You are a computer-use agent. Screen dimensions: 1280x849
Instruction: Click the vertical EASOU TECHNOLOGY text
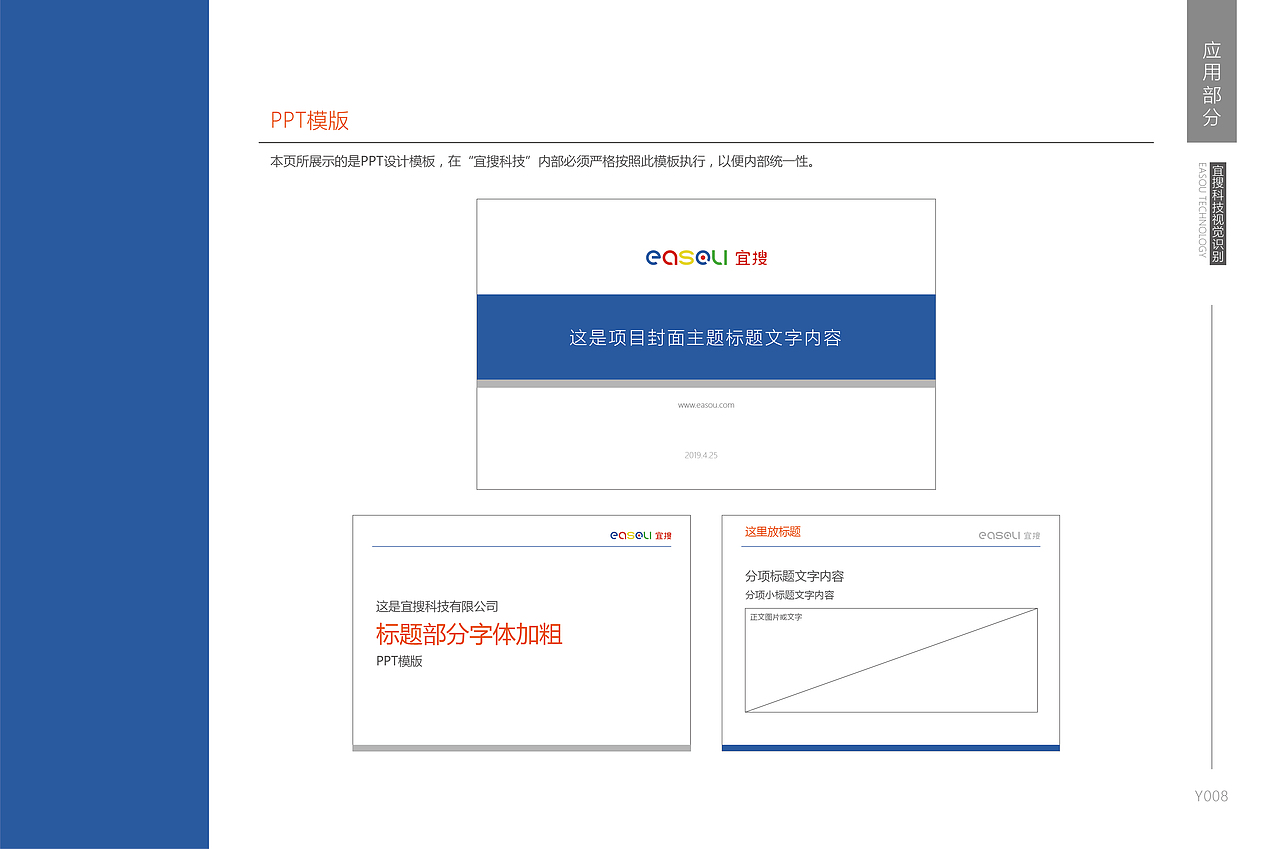pos(1201,210)
